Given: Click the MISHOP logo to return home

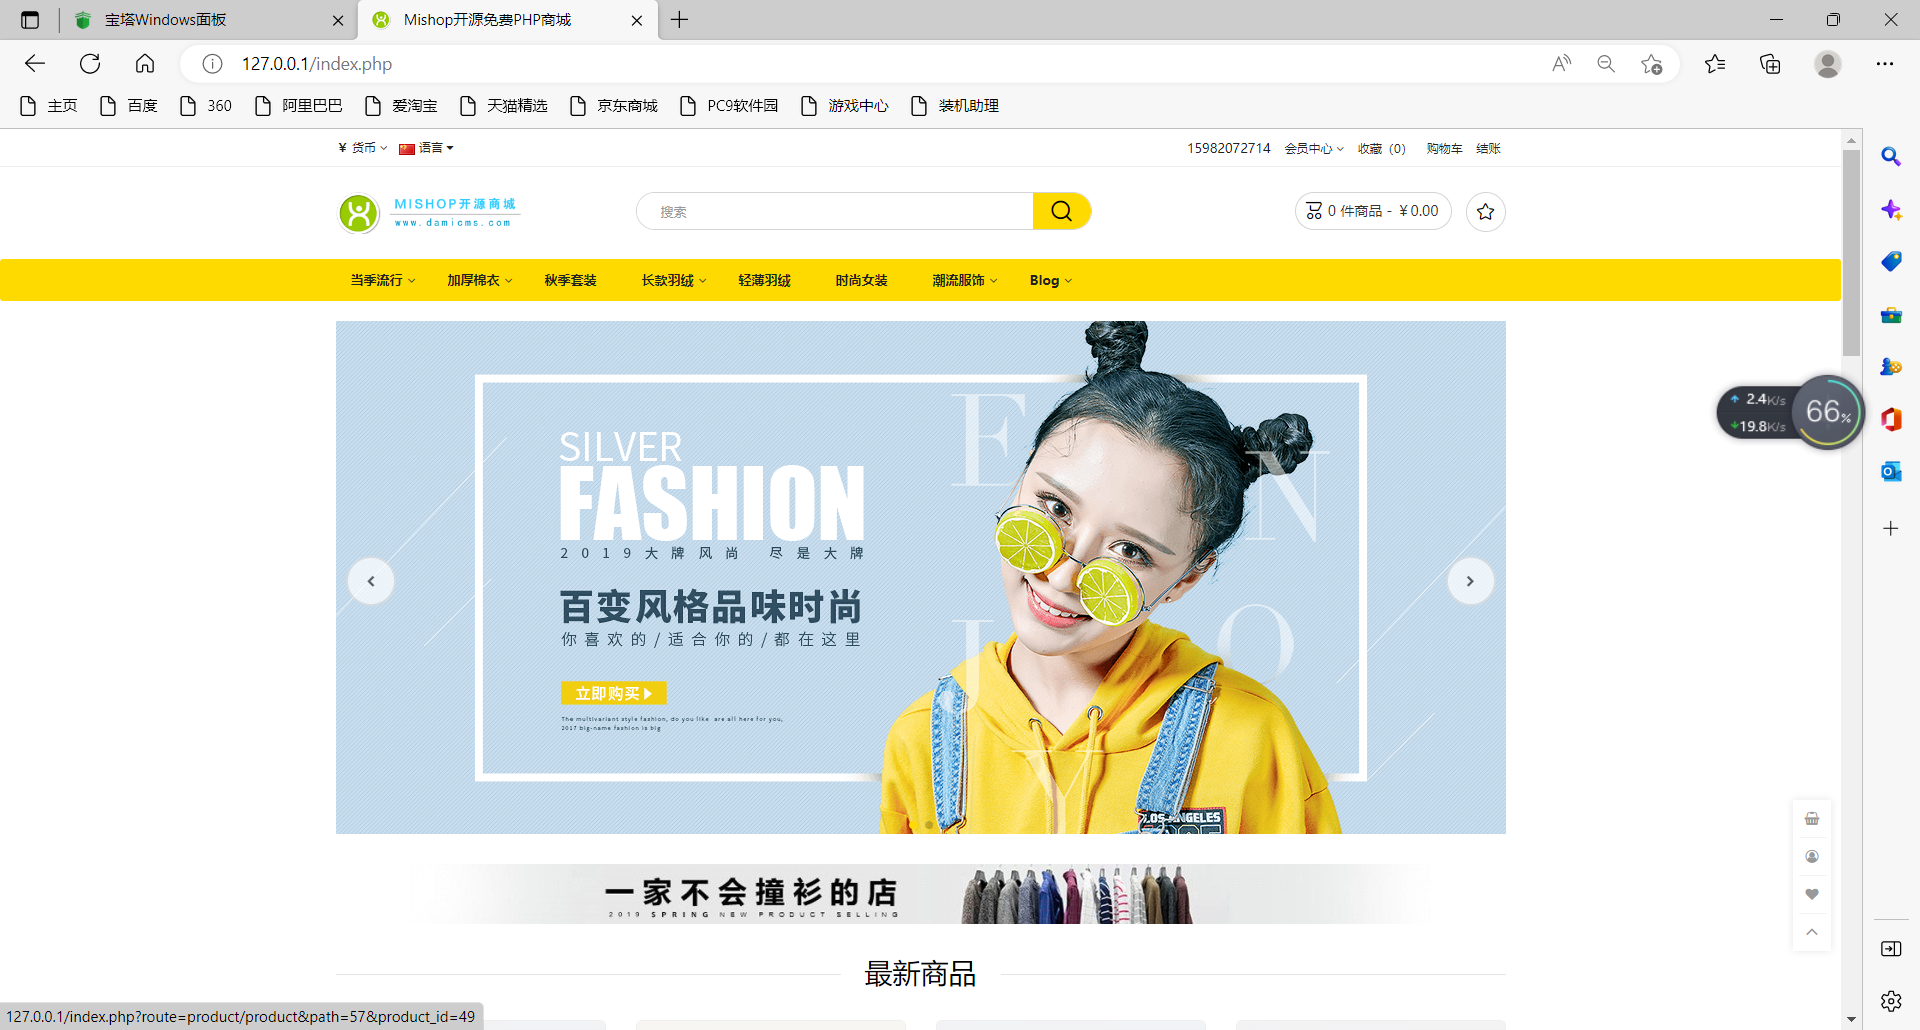Looking at the screenshot, I should click(428, 212).
